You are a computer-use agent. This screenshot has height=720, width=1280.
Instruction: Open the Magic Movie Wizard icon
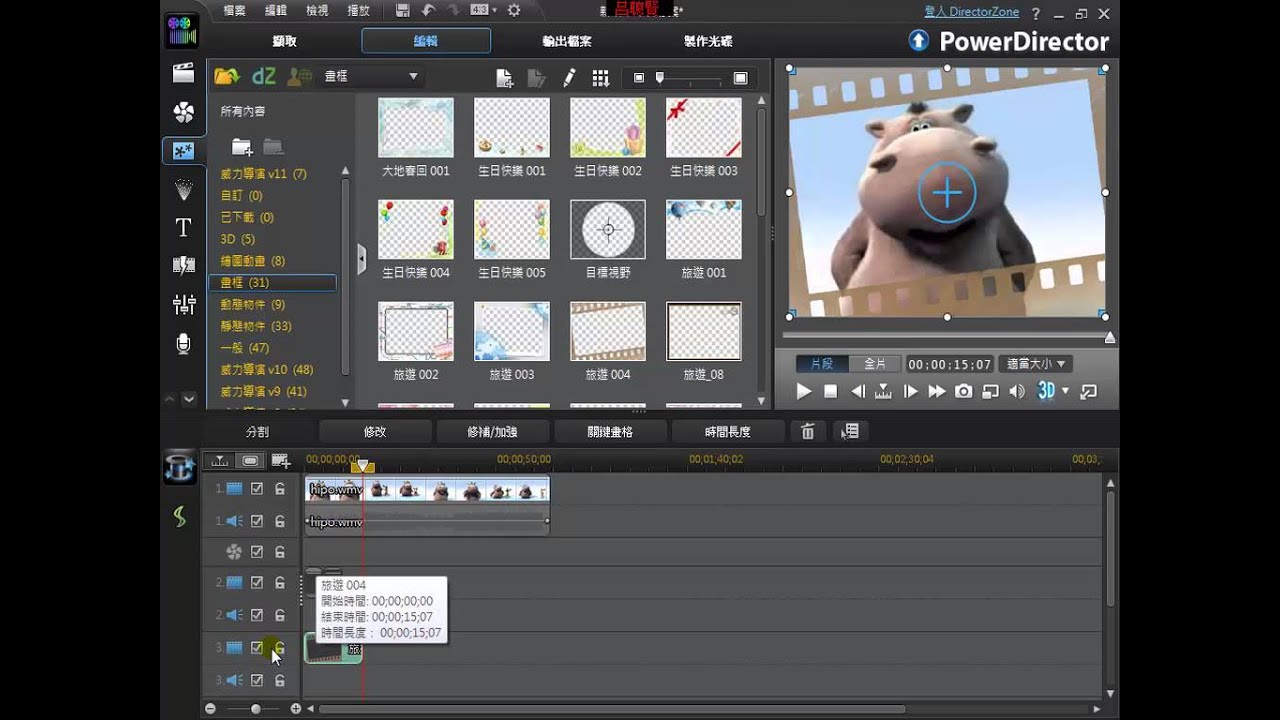point(180,467)
